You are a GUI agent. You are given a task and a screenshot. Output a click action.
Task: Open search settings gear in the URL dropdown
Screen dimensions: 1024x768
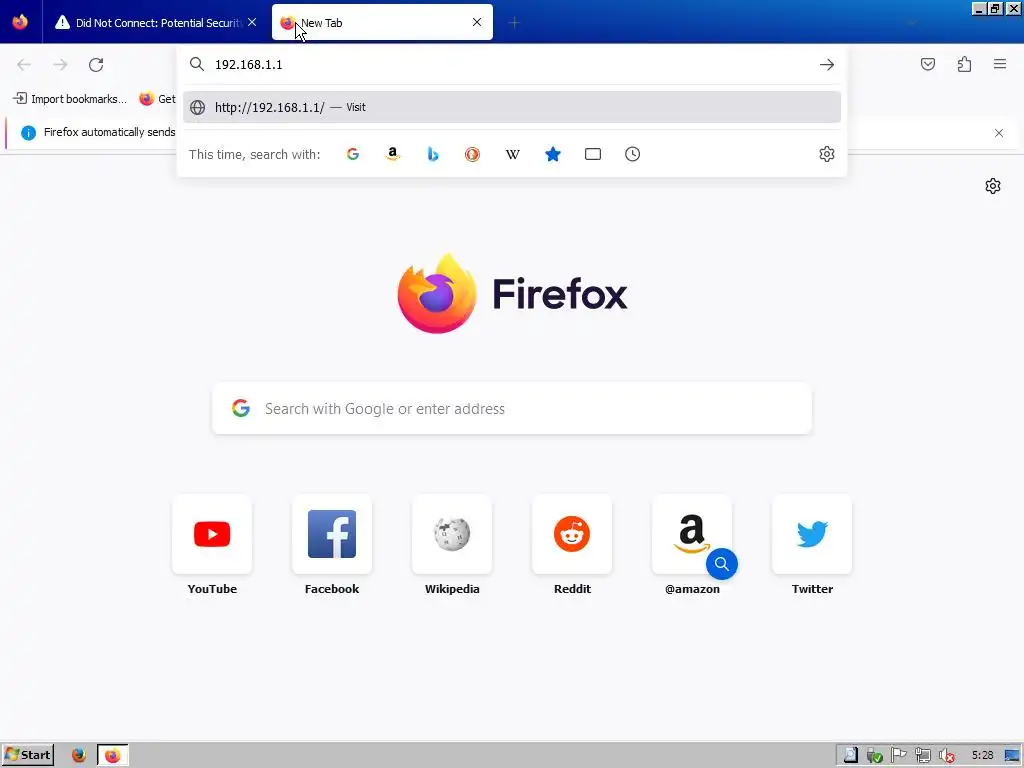827,154
